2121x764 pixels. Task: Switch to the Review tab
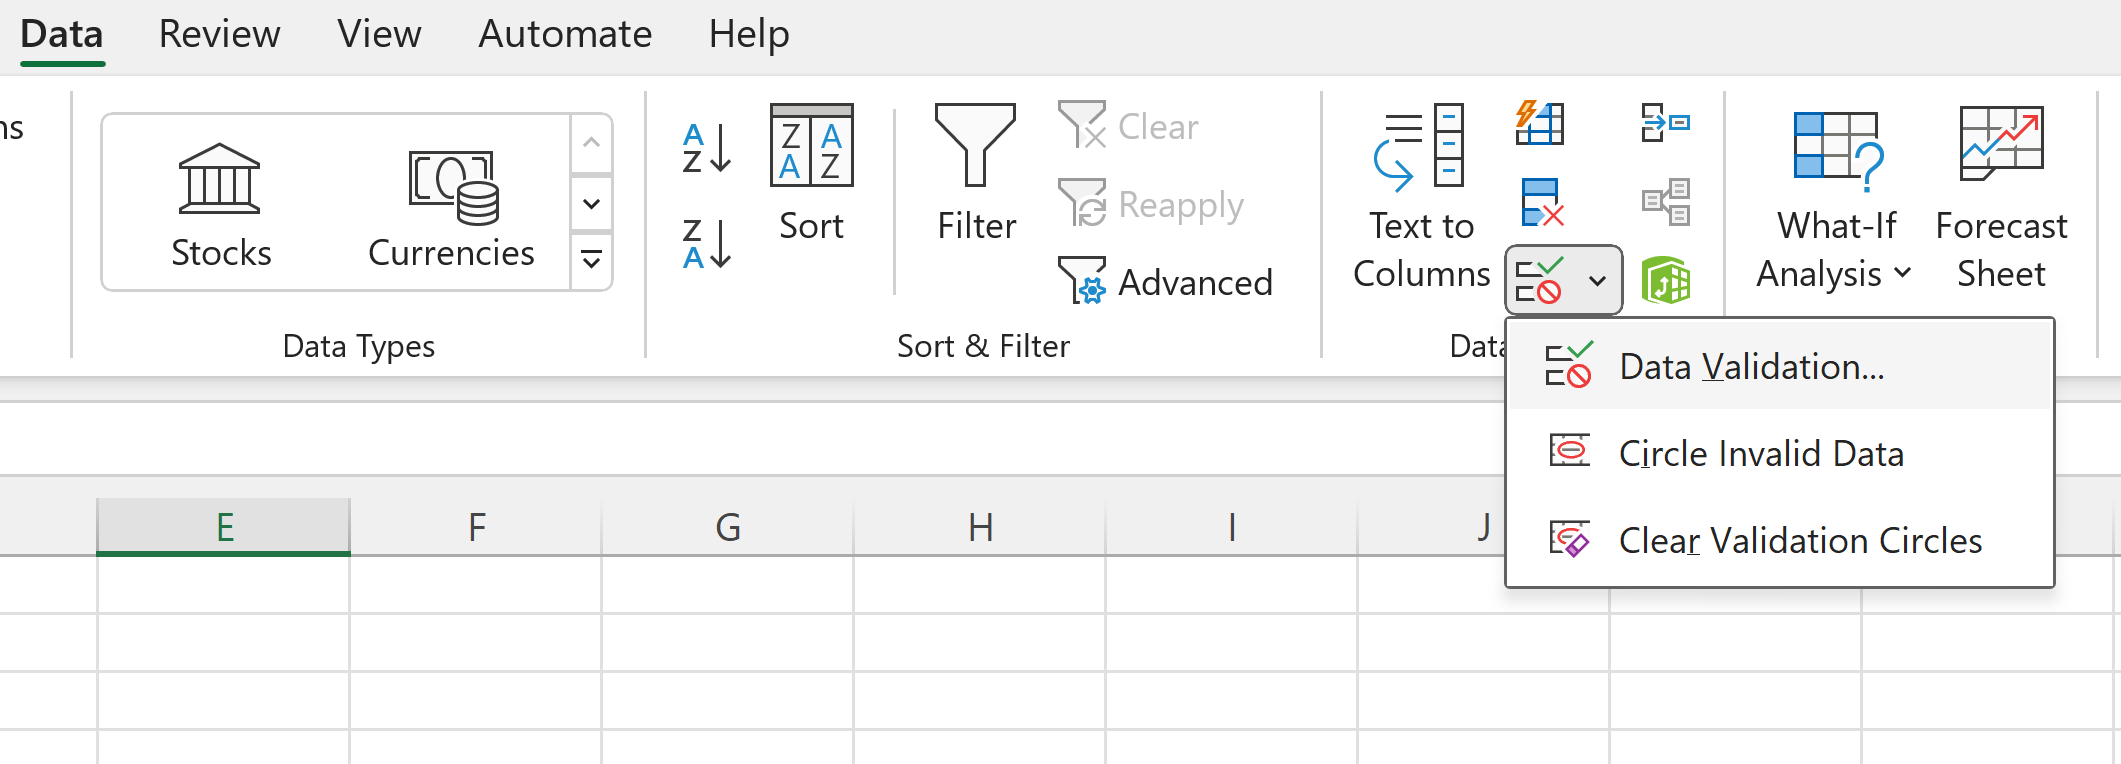[x=219, y=34]
